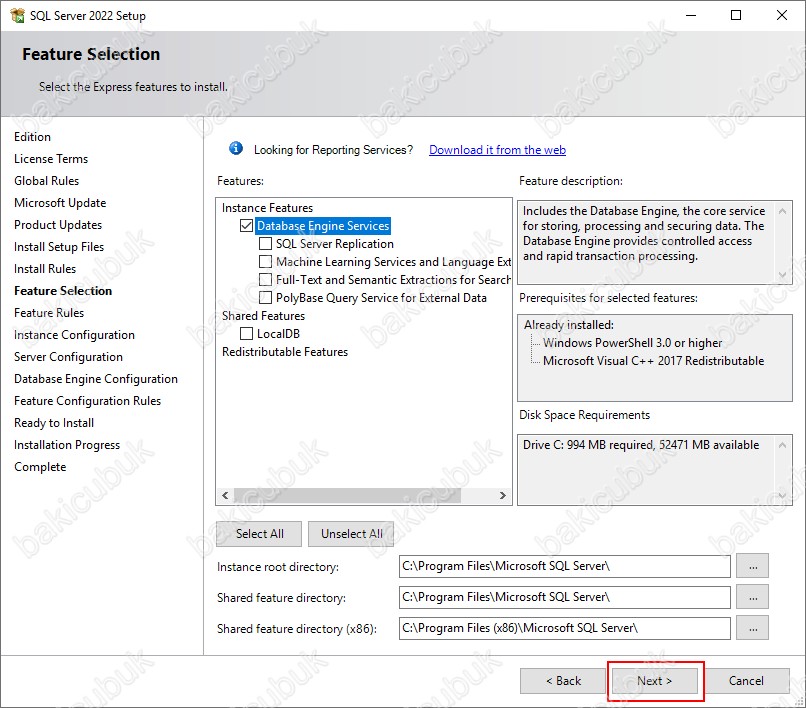Click the Disk Space Requirements scroll up arrow

point(782,445)
